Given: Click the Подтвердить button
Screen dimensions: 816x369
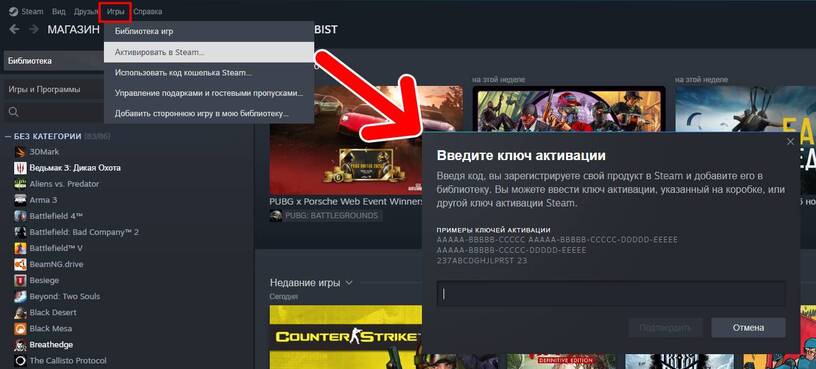Looking at the screenshot, I should (x=666, y=327).
